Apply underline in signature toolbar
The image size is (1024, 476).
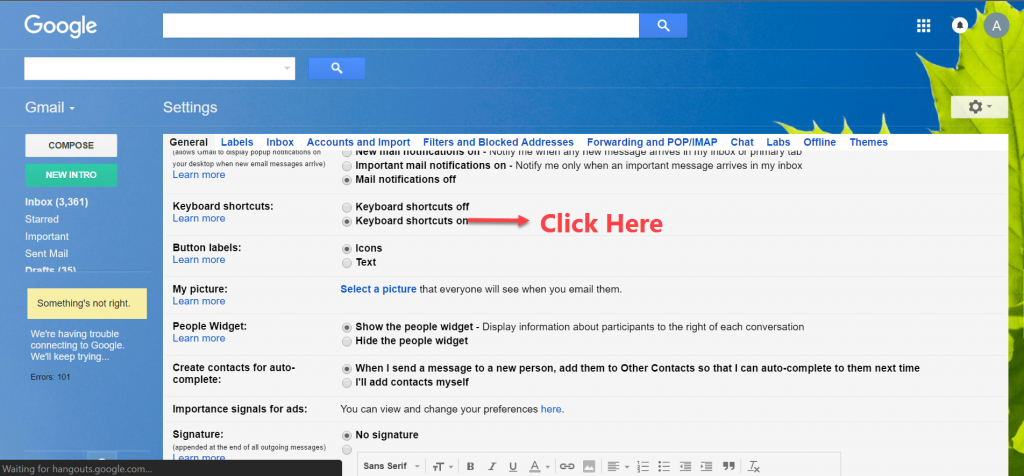pos(513,466)
